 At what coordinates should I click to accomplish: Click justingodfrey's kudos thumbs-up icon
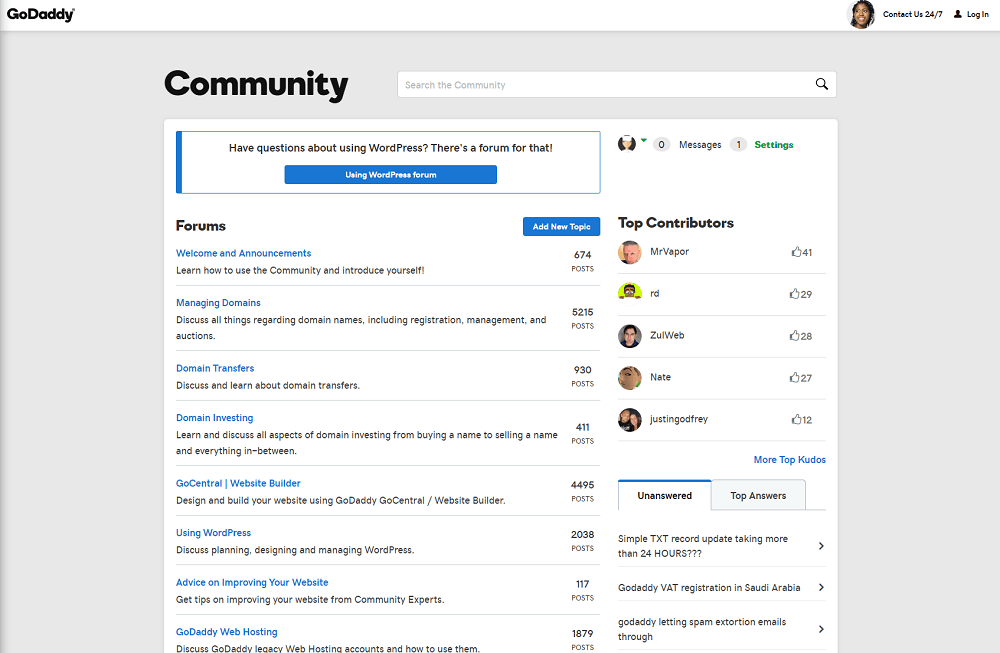[796, 419]
